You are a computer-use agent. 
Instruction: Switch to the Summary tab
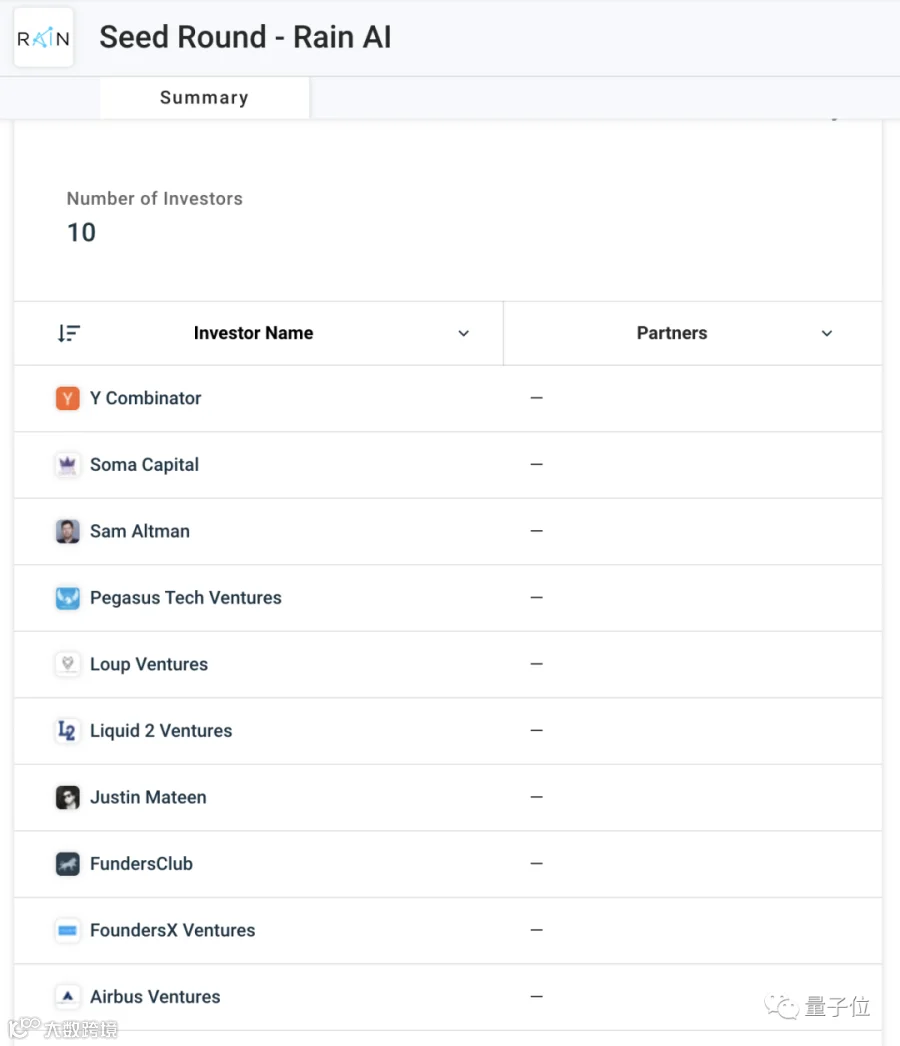click(x=204, y=97)
